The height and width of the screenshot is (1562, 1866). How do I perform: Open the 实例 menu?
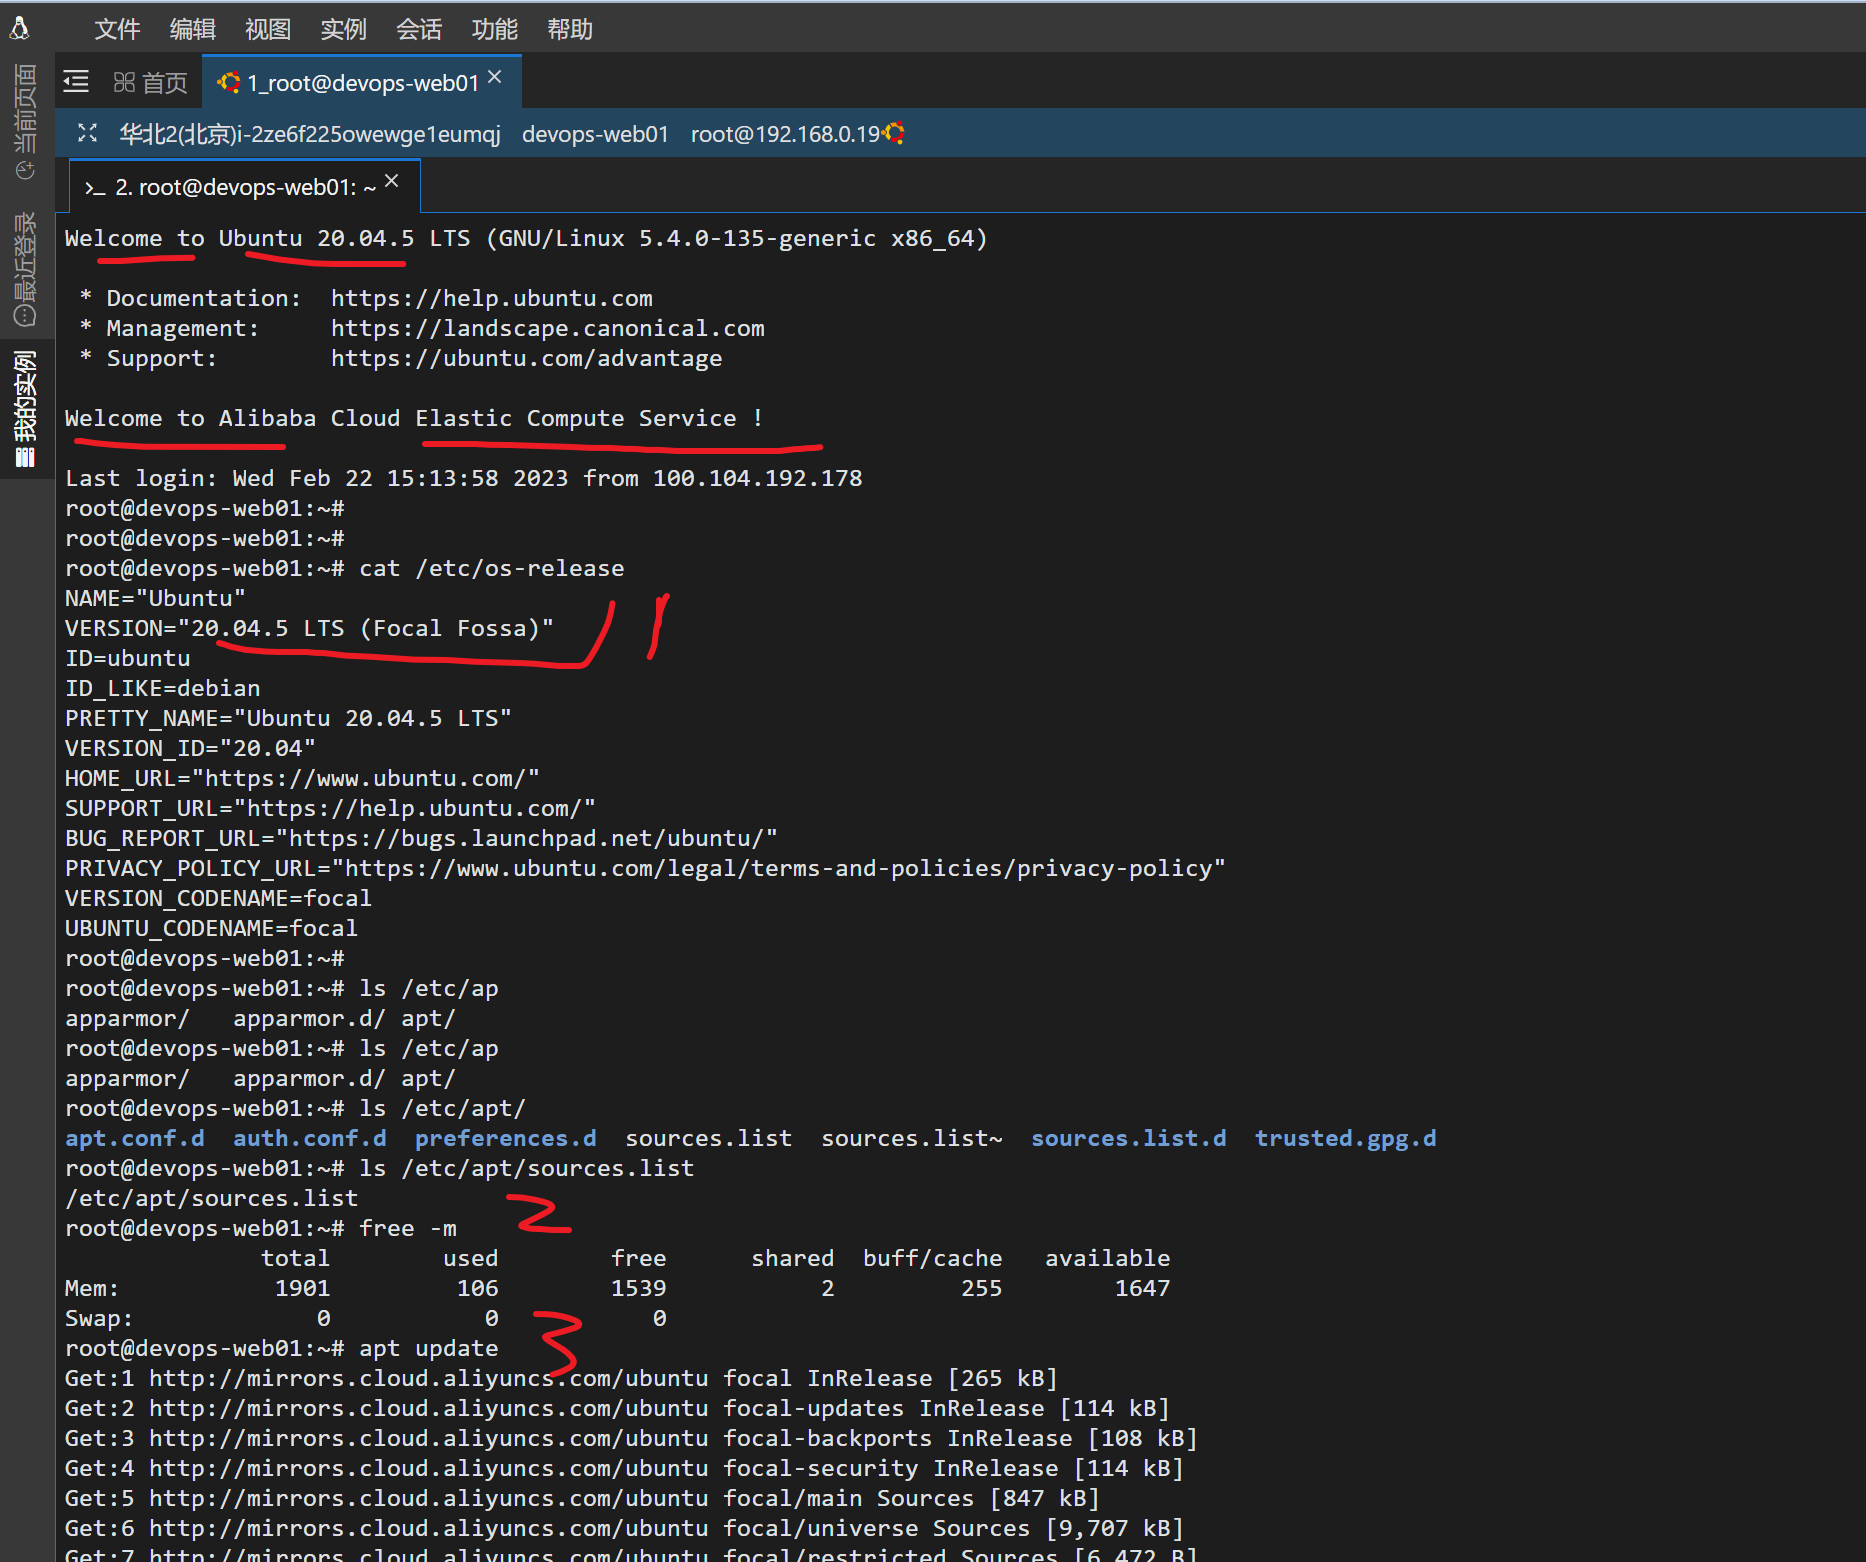(343, 30)
